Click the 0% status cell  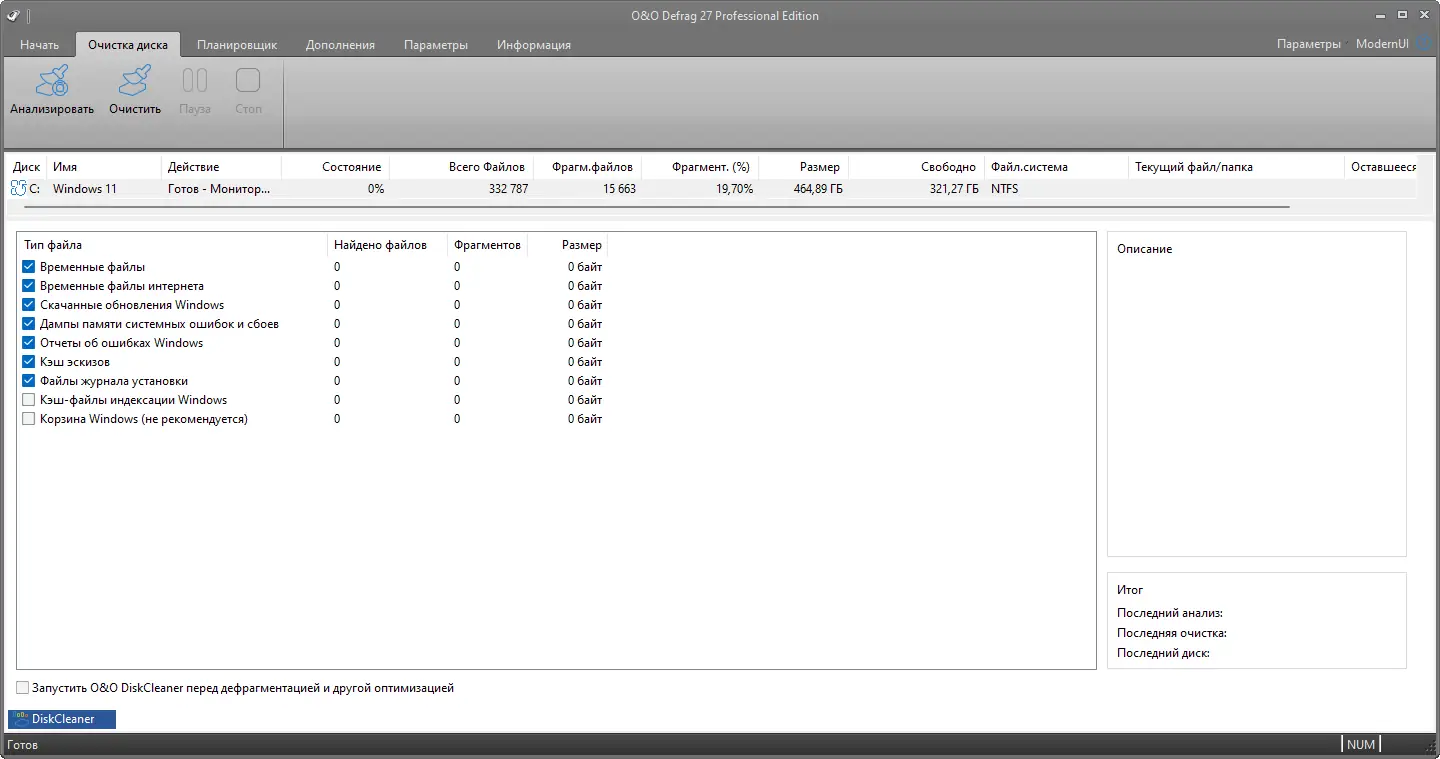375,188
